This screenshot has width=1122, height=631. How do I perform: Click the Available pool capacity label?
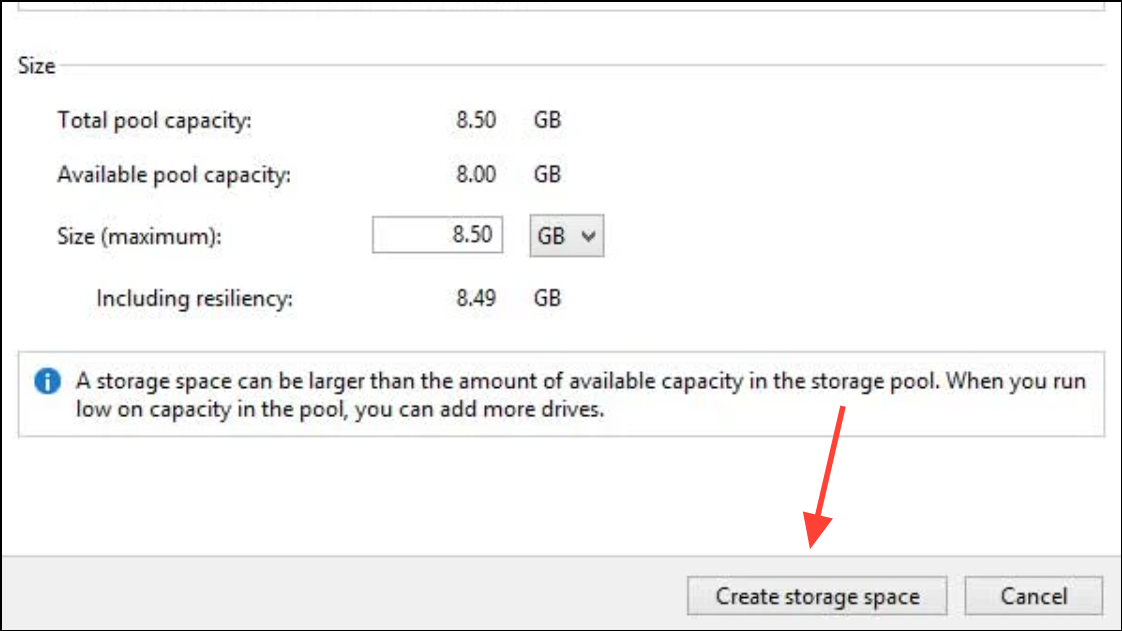[x=174, y=175]
